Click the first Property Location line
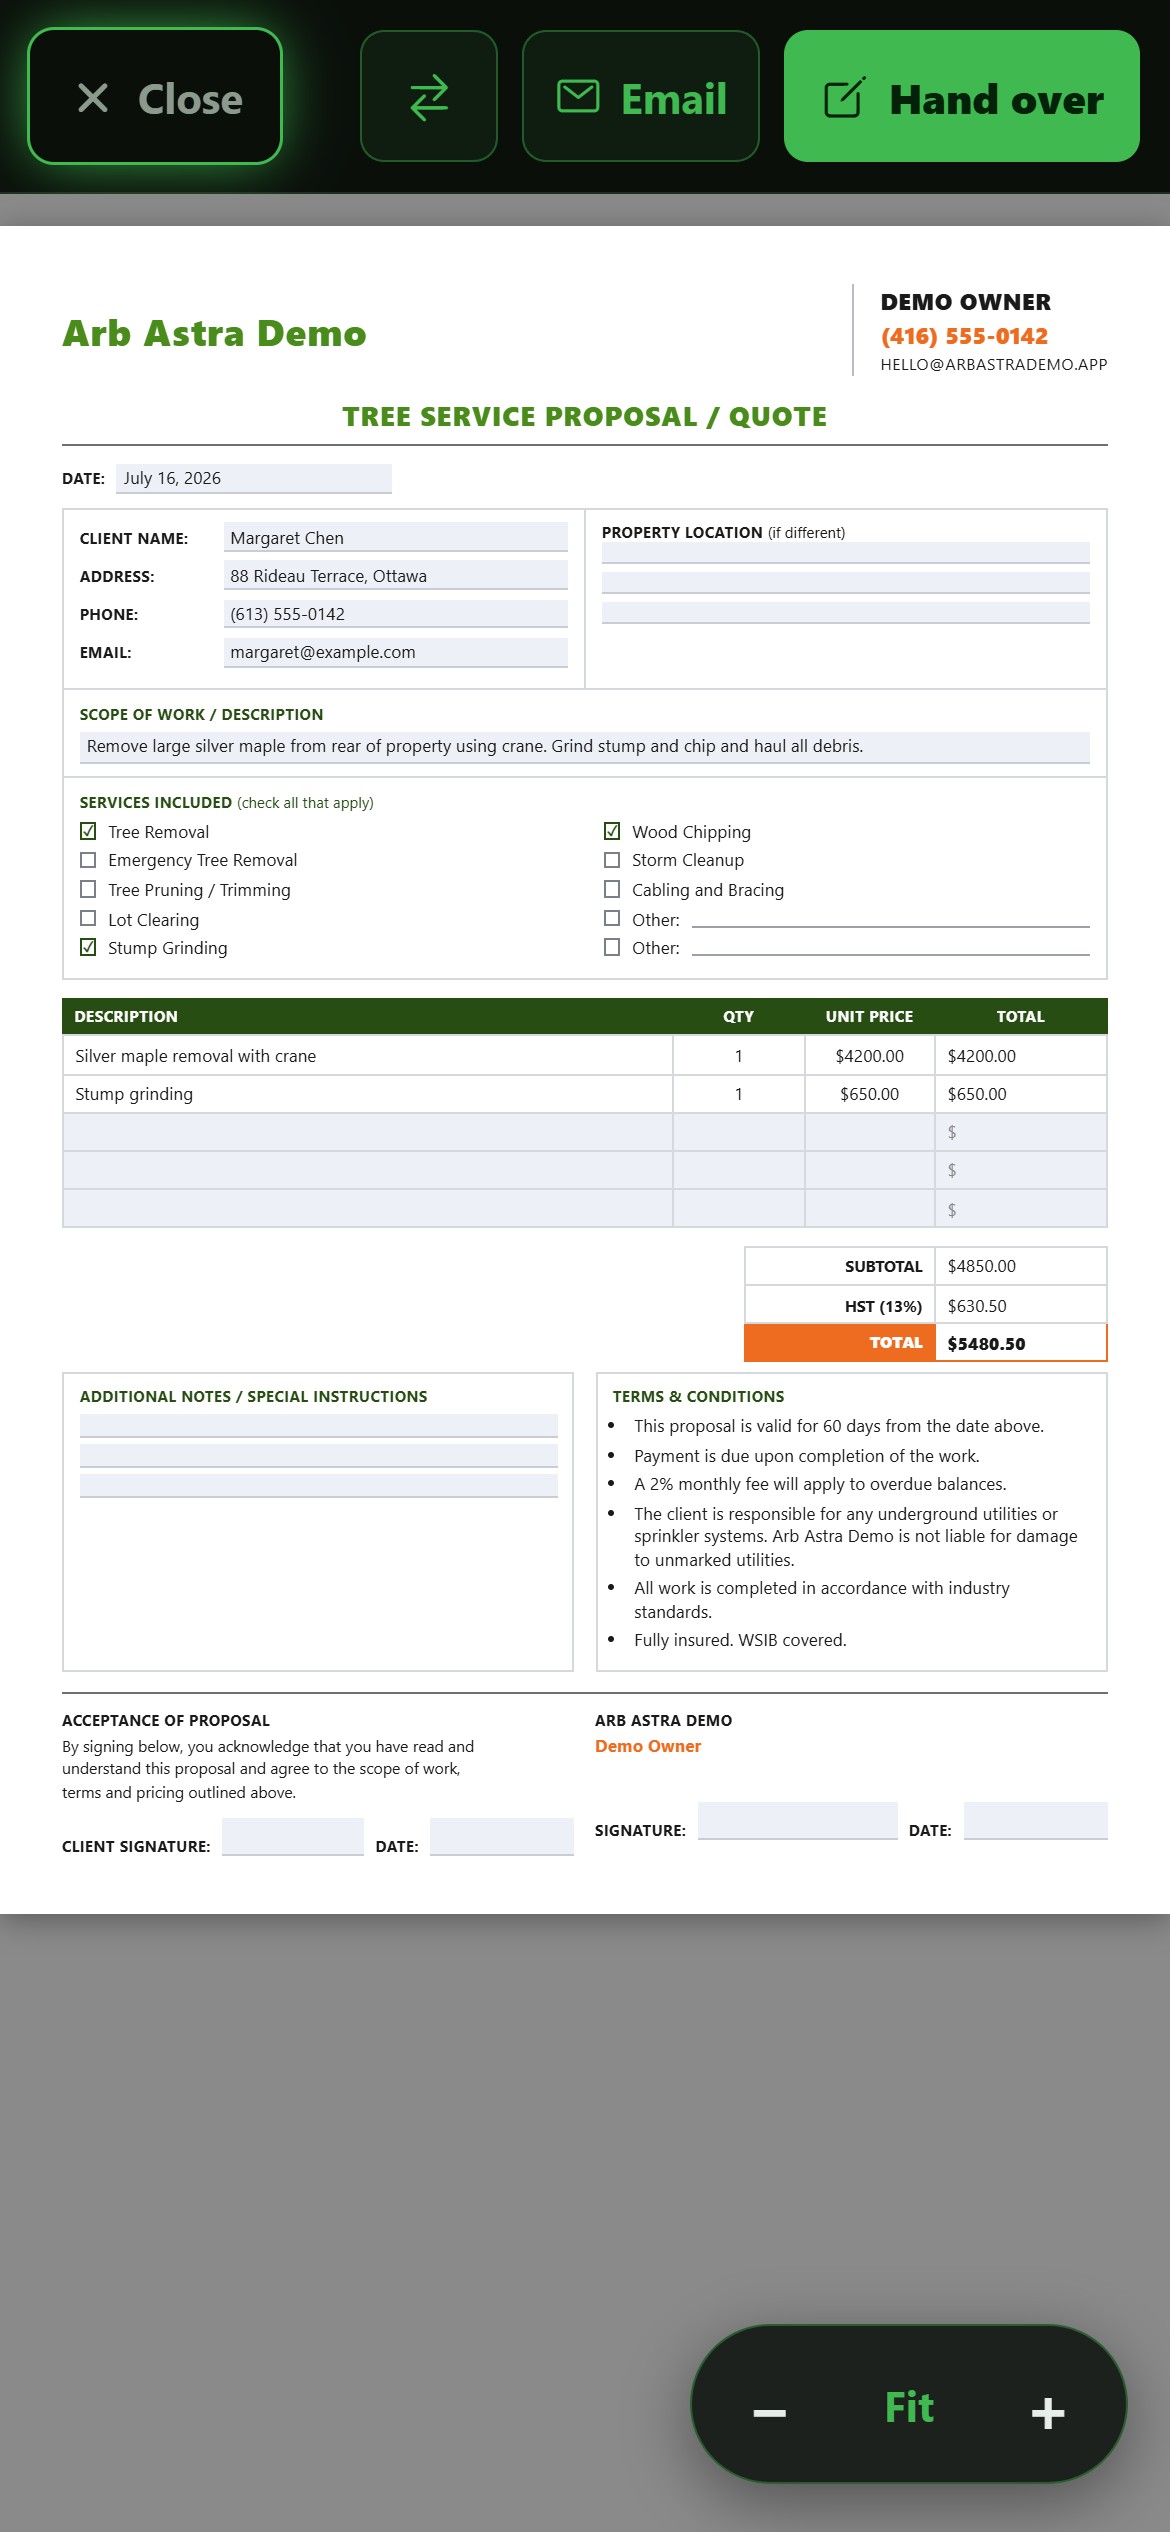This screenshot has width=1170, height=2532. point(846,553)
